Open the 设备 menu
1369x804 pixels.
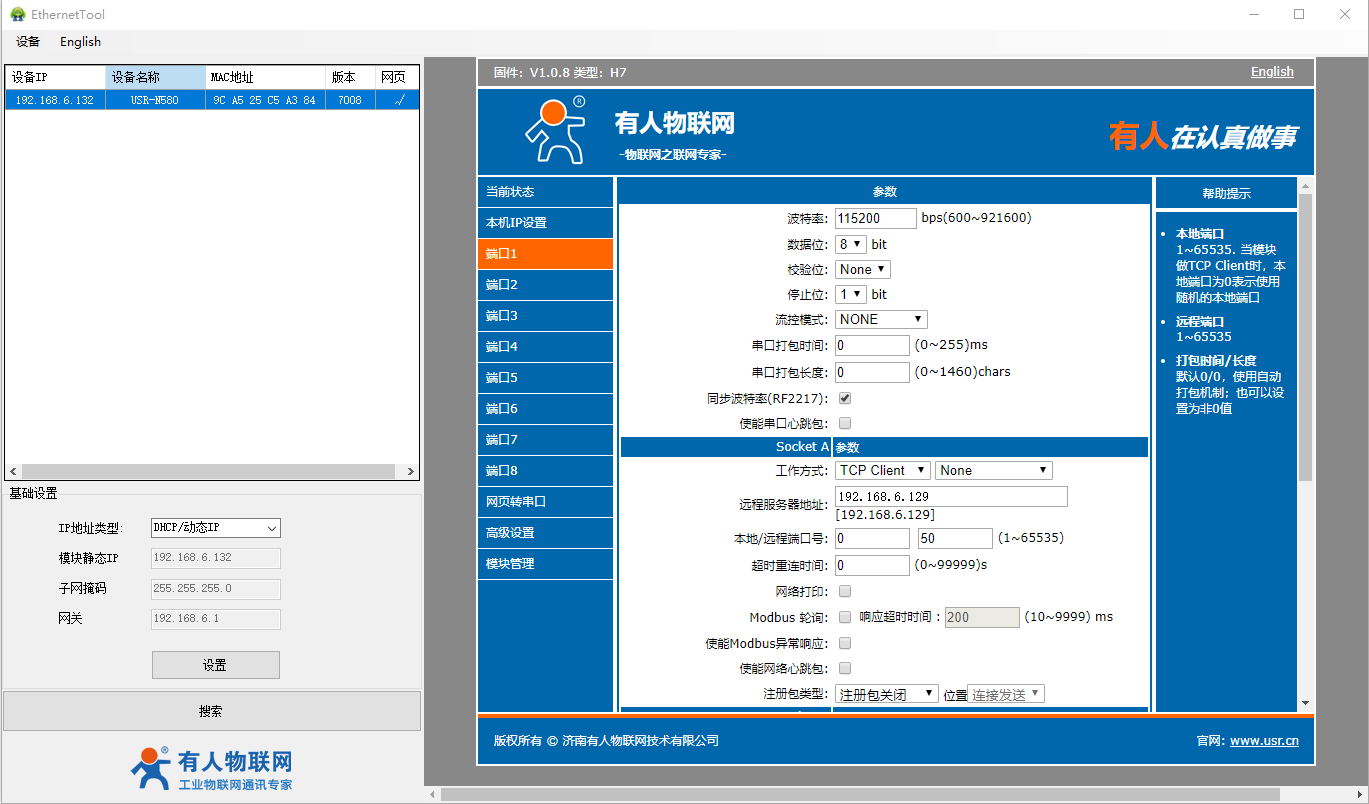[28, 42]
